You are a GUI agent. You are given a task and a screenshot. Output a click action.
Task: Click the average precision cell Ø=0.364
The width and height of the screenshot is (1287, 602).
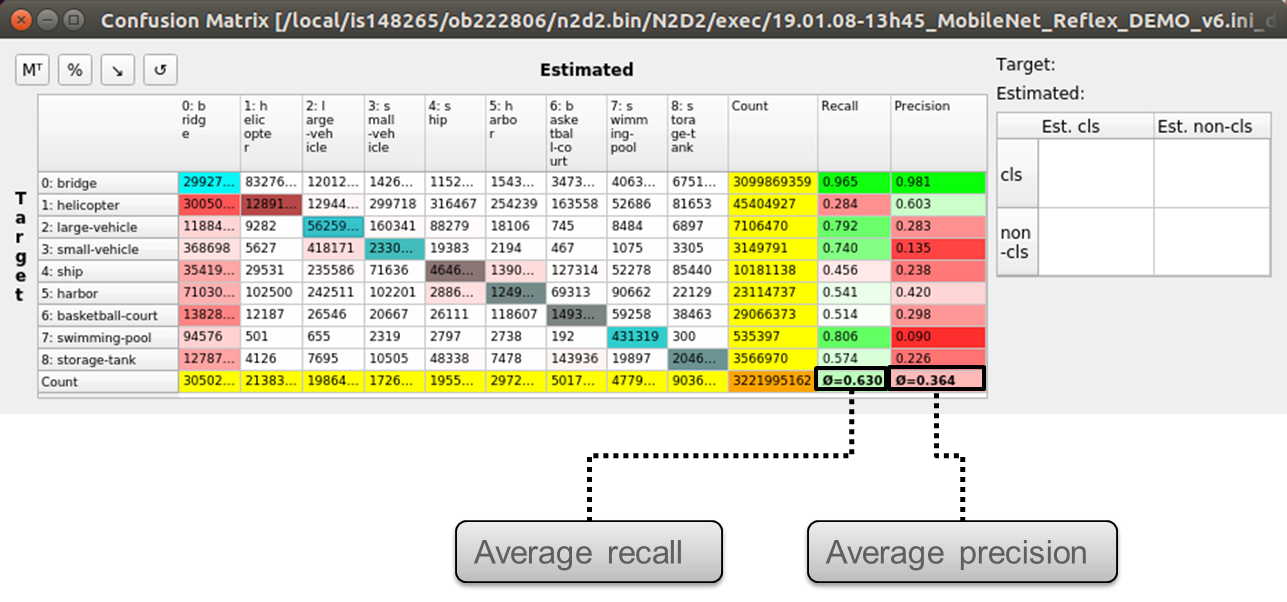pyautogui.click(x=936, y=379)
